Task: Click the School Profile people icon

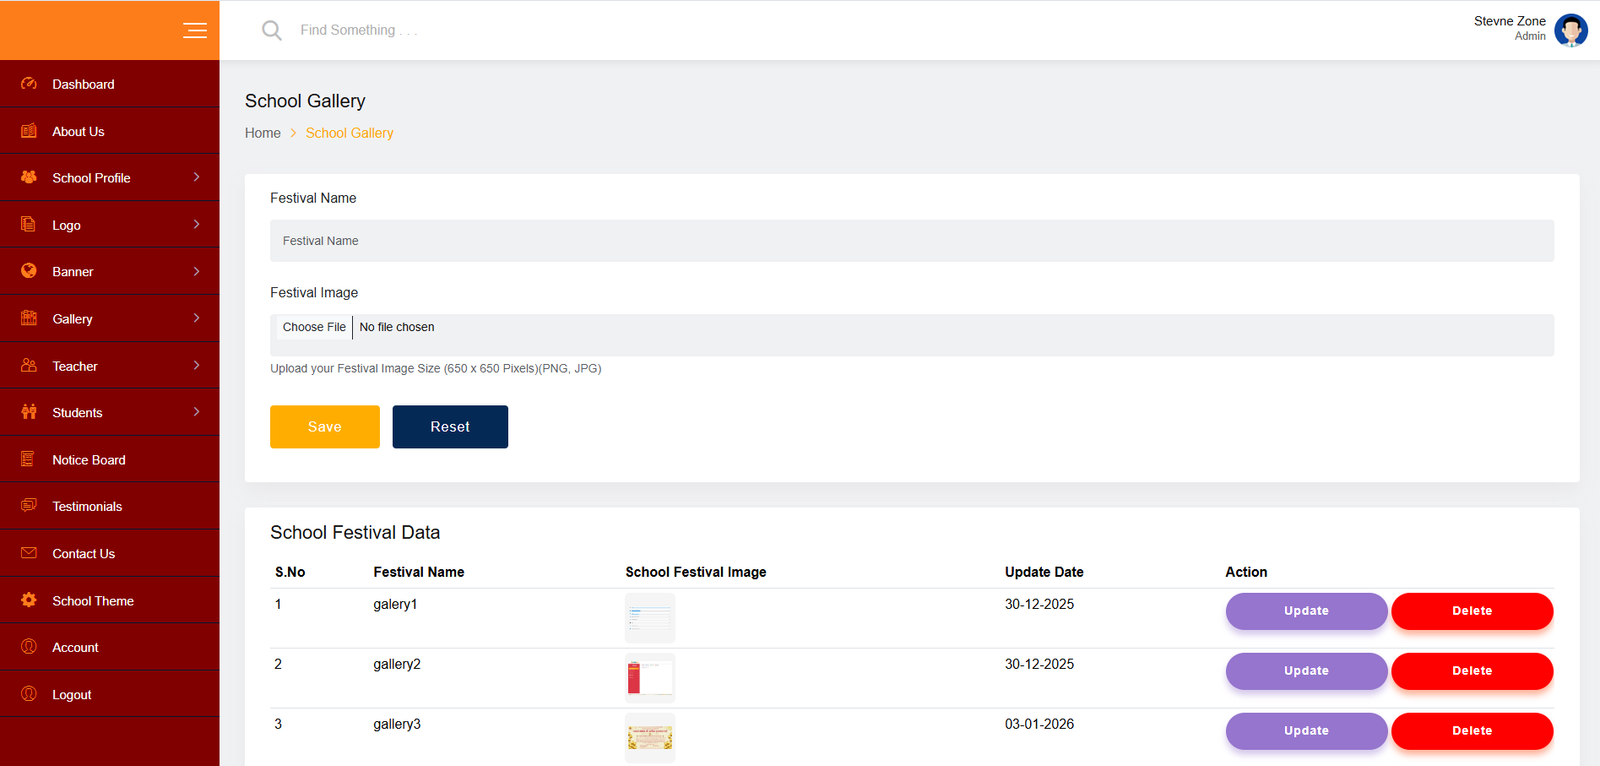Action: [29, 177]
